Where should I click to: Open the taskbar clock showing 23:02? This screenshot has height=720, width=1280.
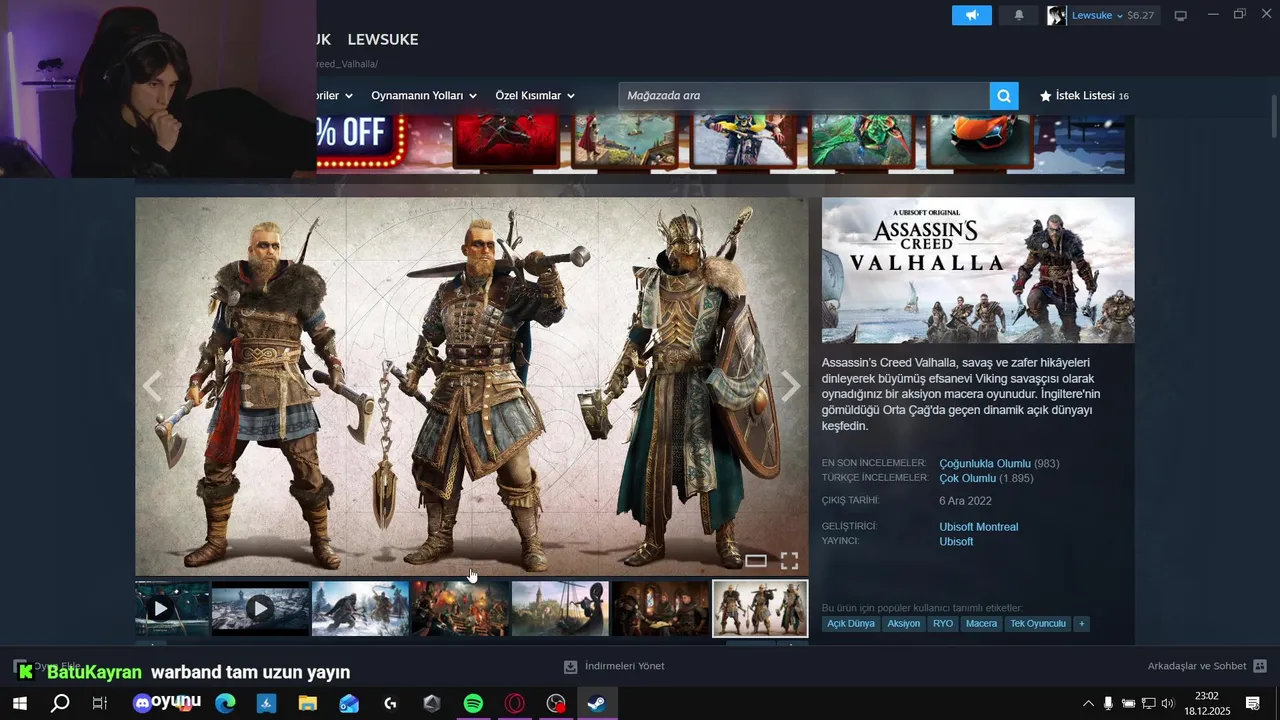click(1207, 704)
